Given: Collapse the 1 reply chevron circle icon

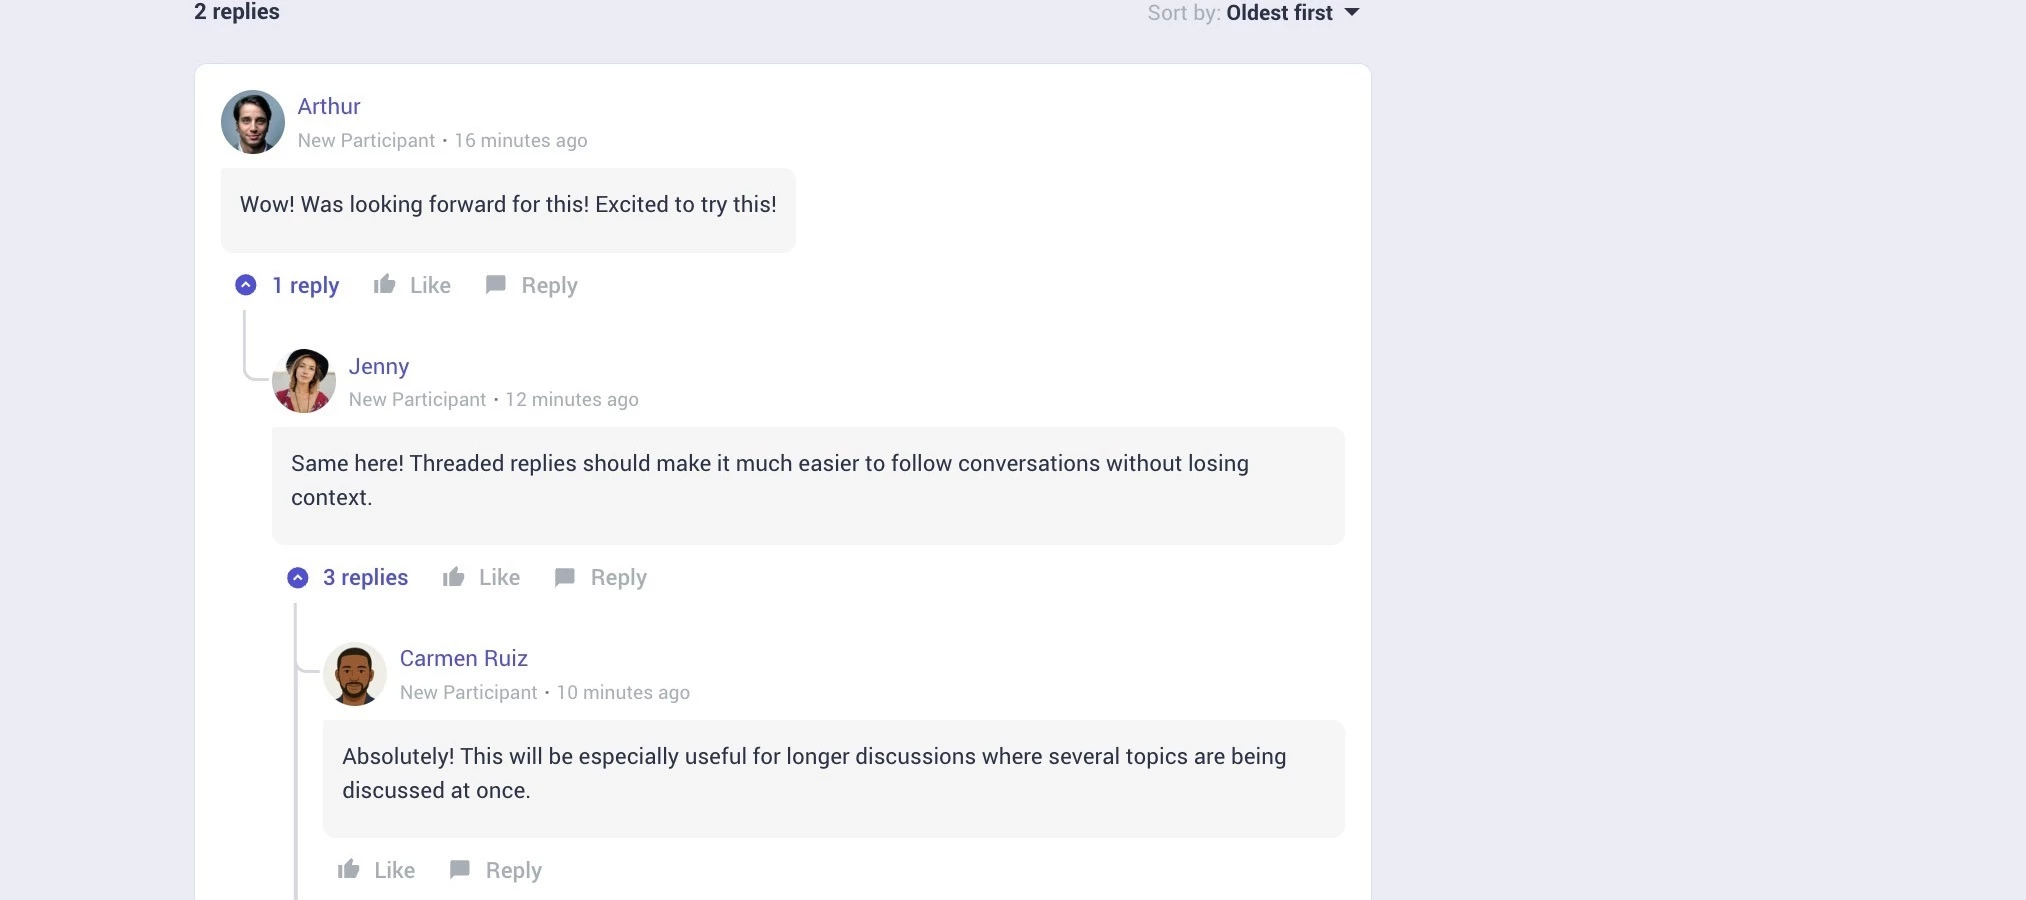Looking at the screenshot, I should pyautogui.click(x=246, y=285).
